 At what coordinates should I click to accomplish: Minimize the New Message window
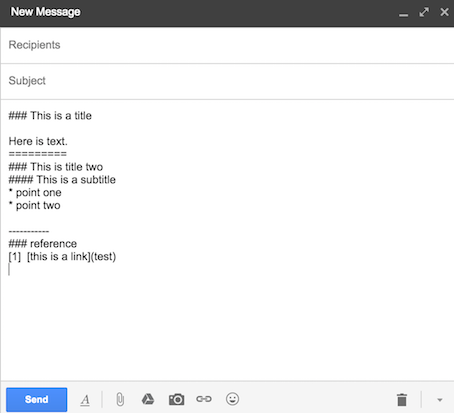pos(403,13)
